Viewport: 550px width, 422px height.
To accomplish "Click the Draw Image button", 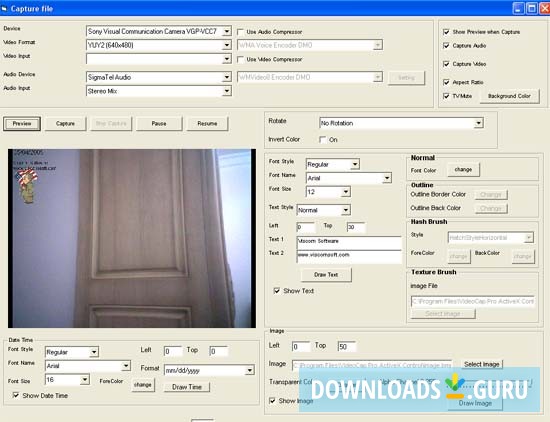I will click(475, 403).
